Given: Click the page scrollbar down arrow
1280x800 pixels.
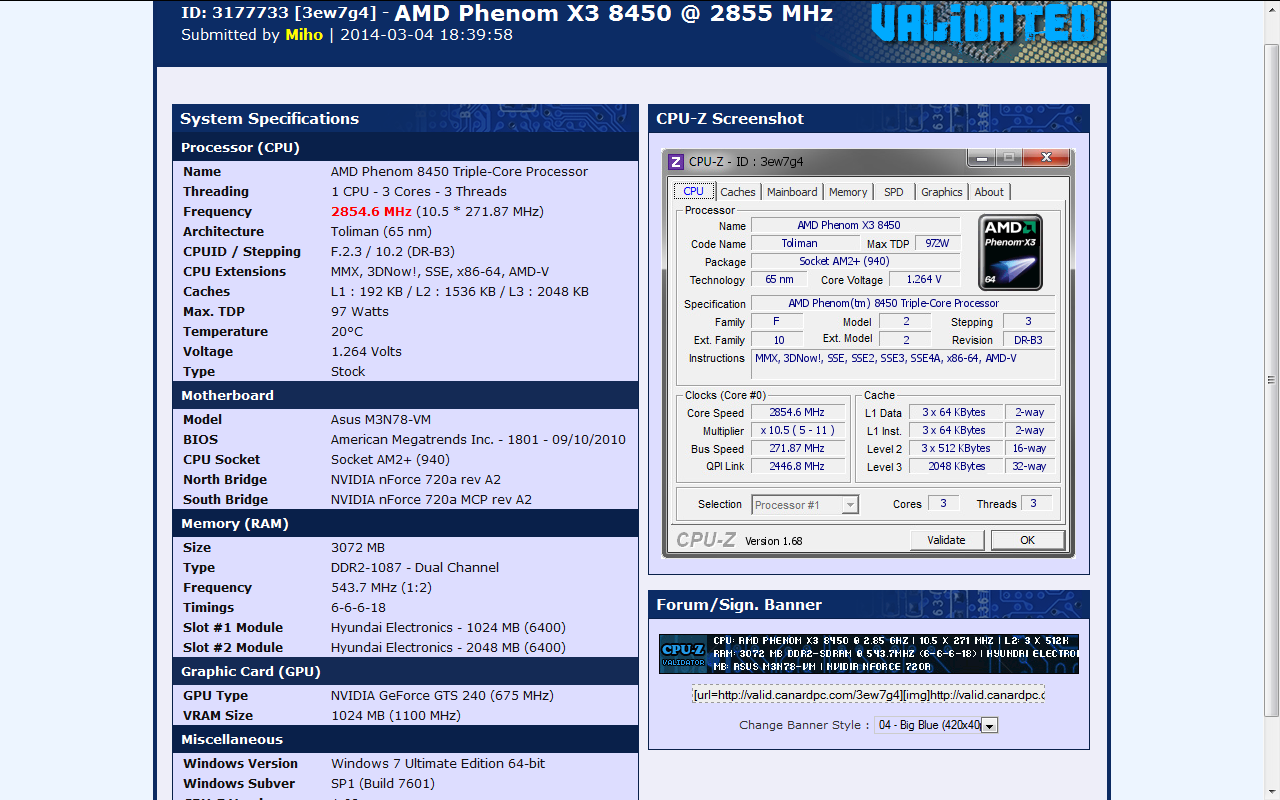Looking at the screenshot, I should tap(1272, 793).
